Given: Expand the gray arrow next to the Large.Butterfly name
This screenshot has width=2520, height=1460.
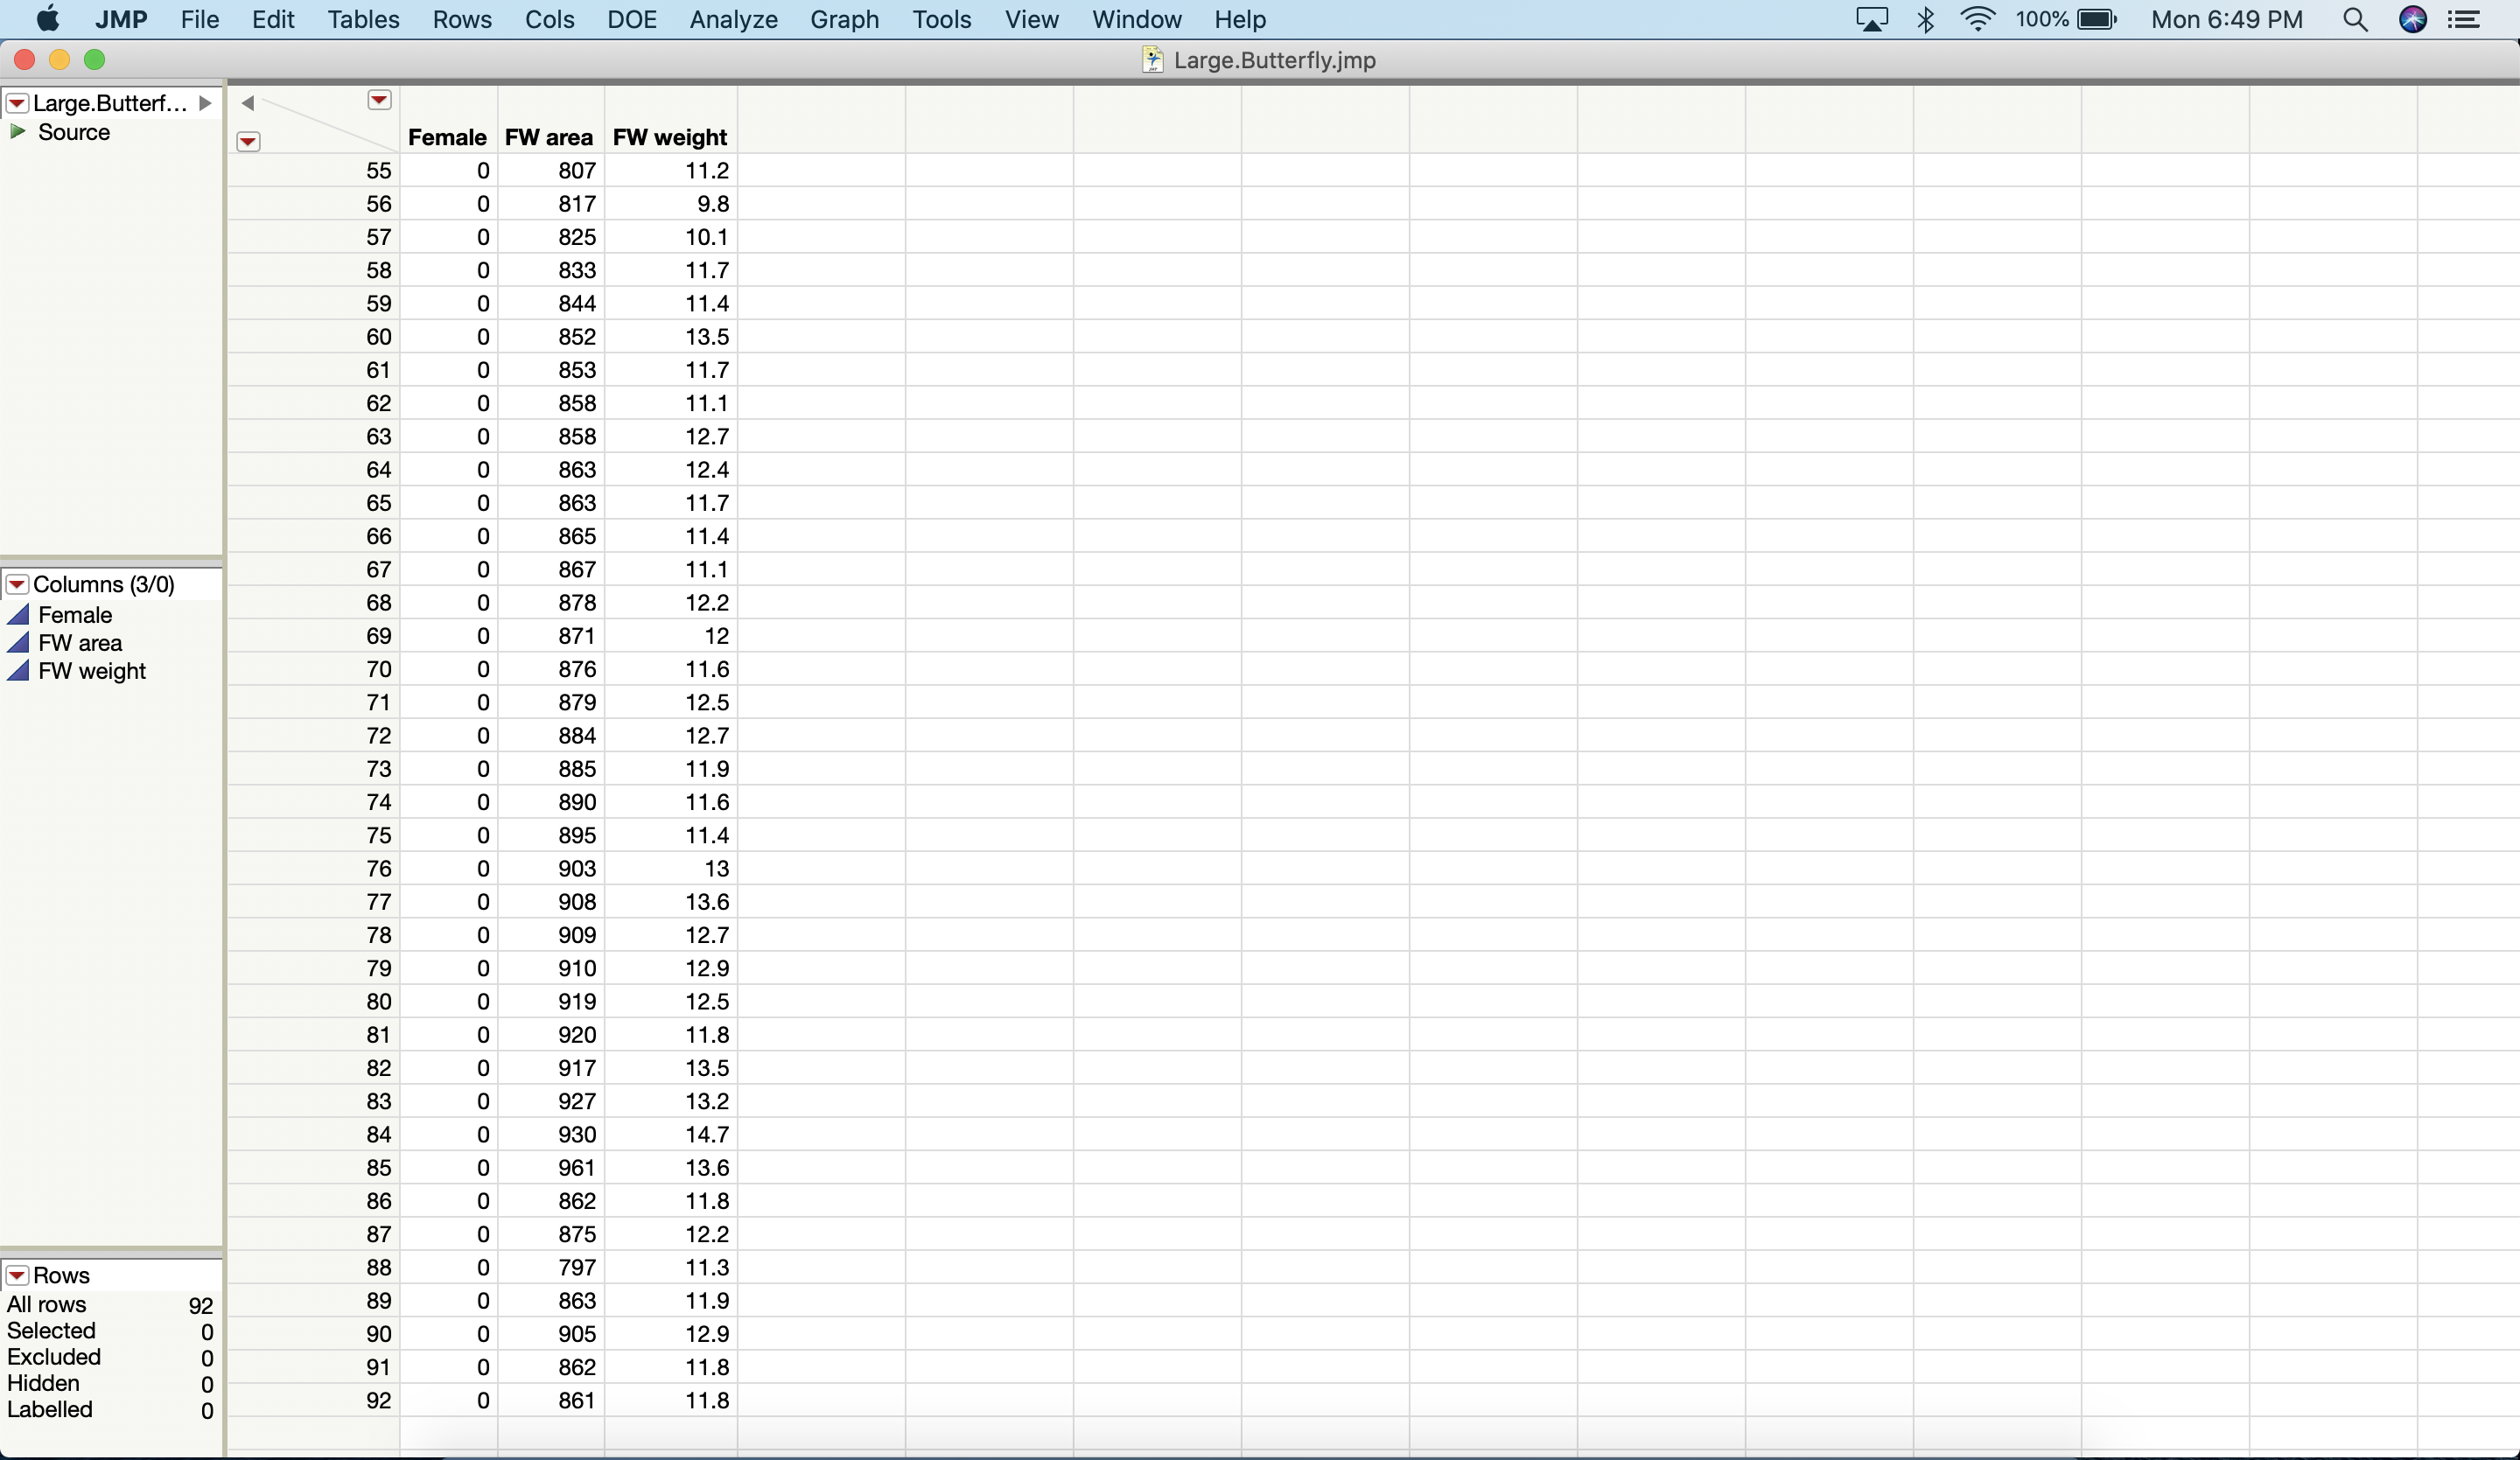Looking at the screenshot, I should (x=205, y=103).
